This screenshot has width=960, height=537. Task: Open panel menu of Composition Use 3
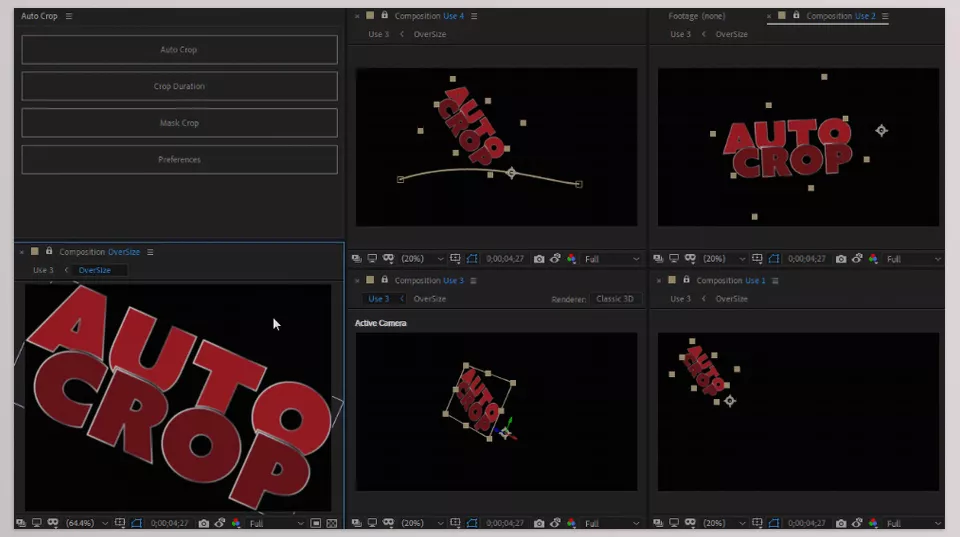click(473, 280)
